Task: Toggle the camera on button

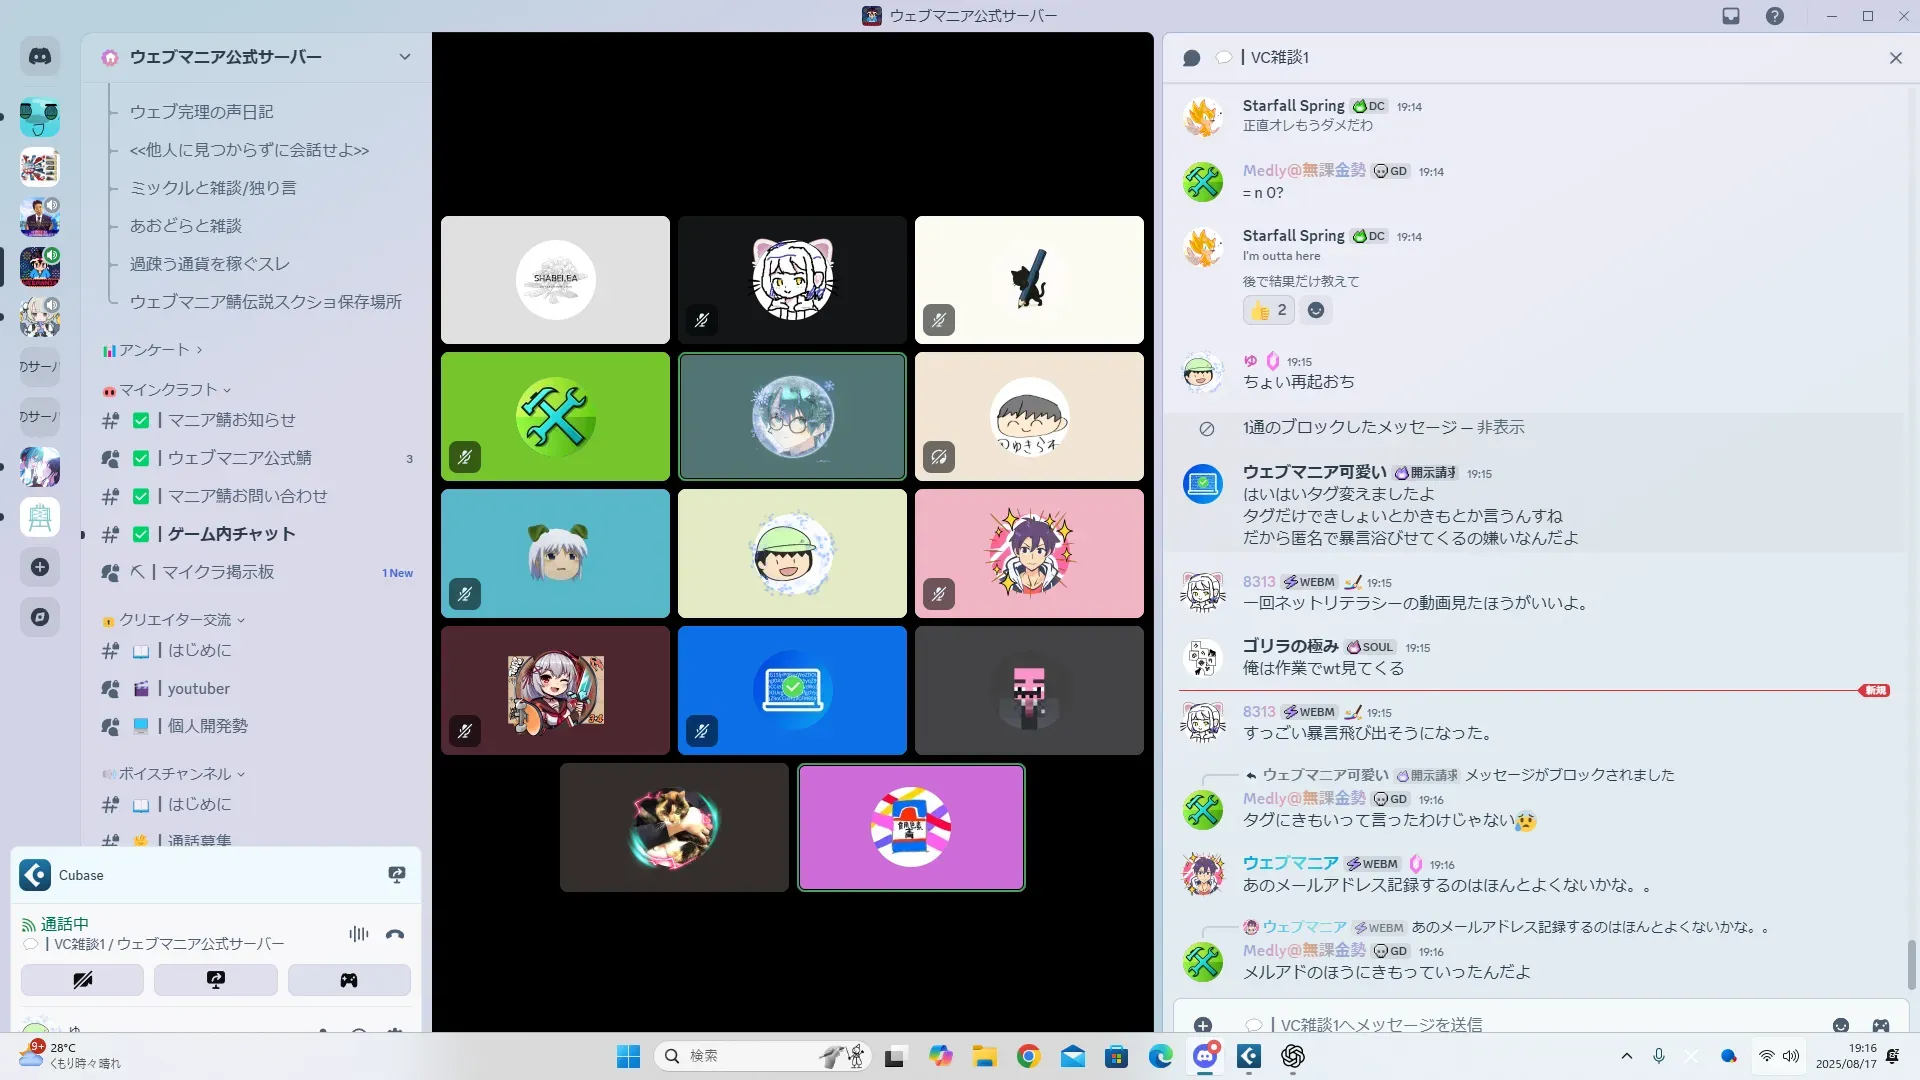Action: tap(83, 980)
